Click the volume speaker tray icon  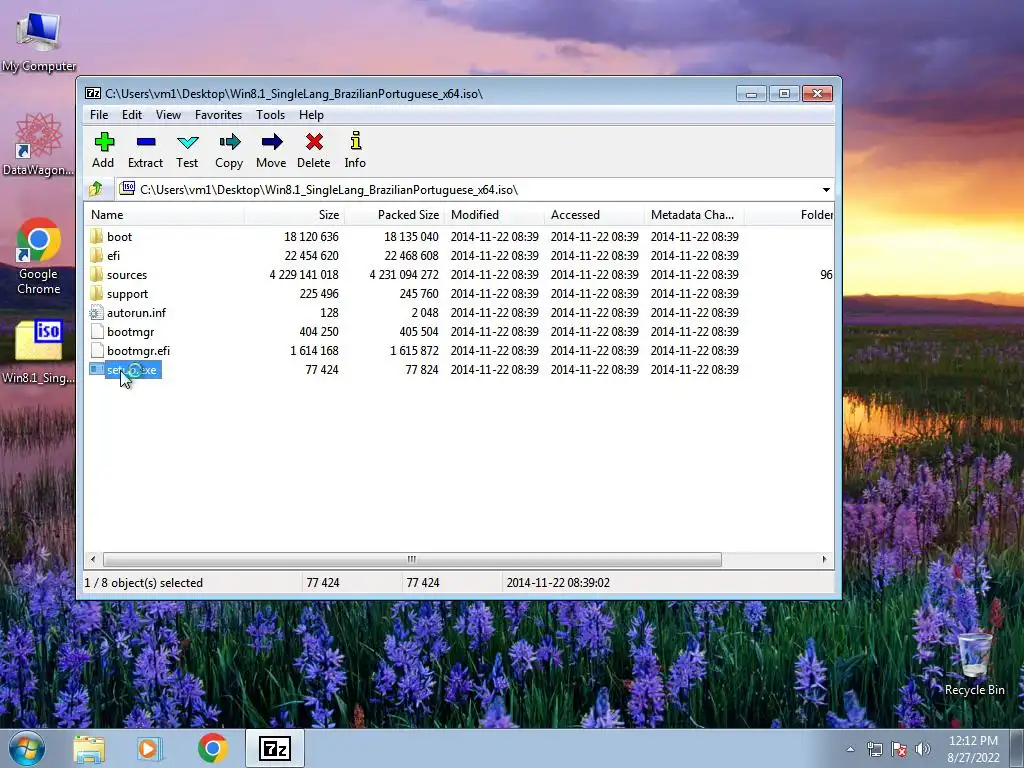point(922,749)
